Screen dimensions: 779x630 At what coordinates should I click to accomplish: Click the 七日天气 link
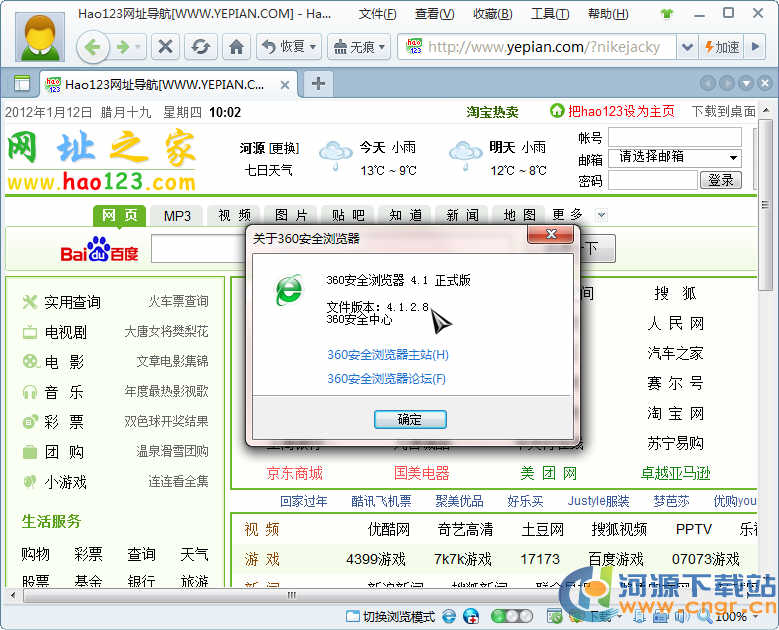coord(268,170)
